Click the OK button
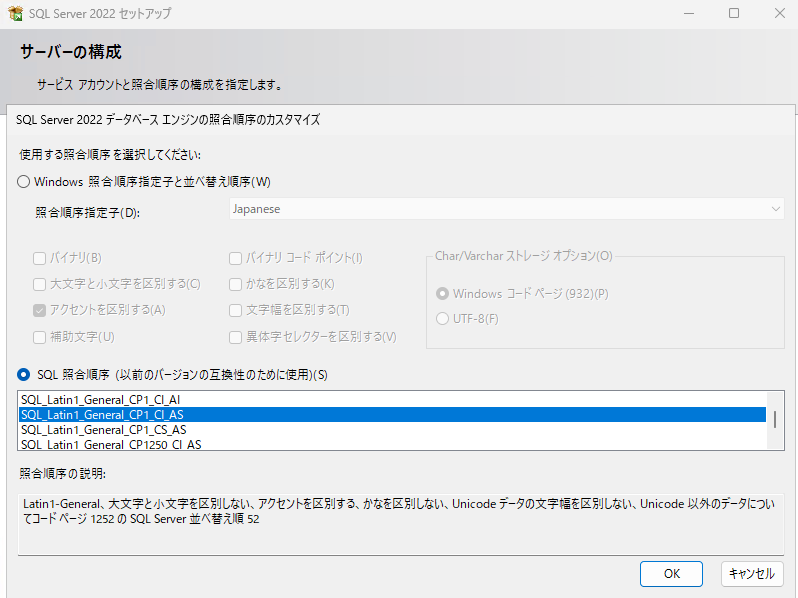Screen dimensions: 798x598 point(671,574)
